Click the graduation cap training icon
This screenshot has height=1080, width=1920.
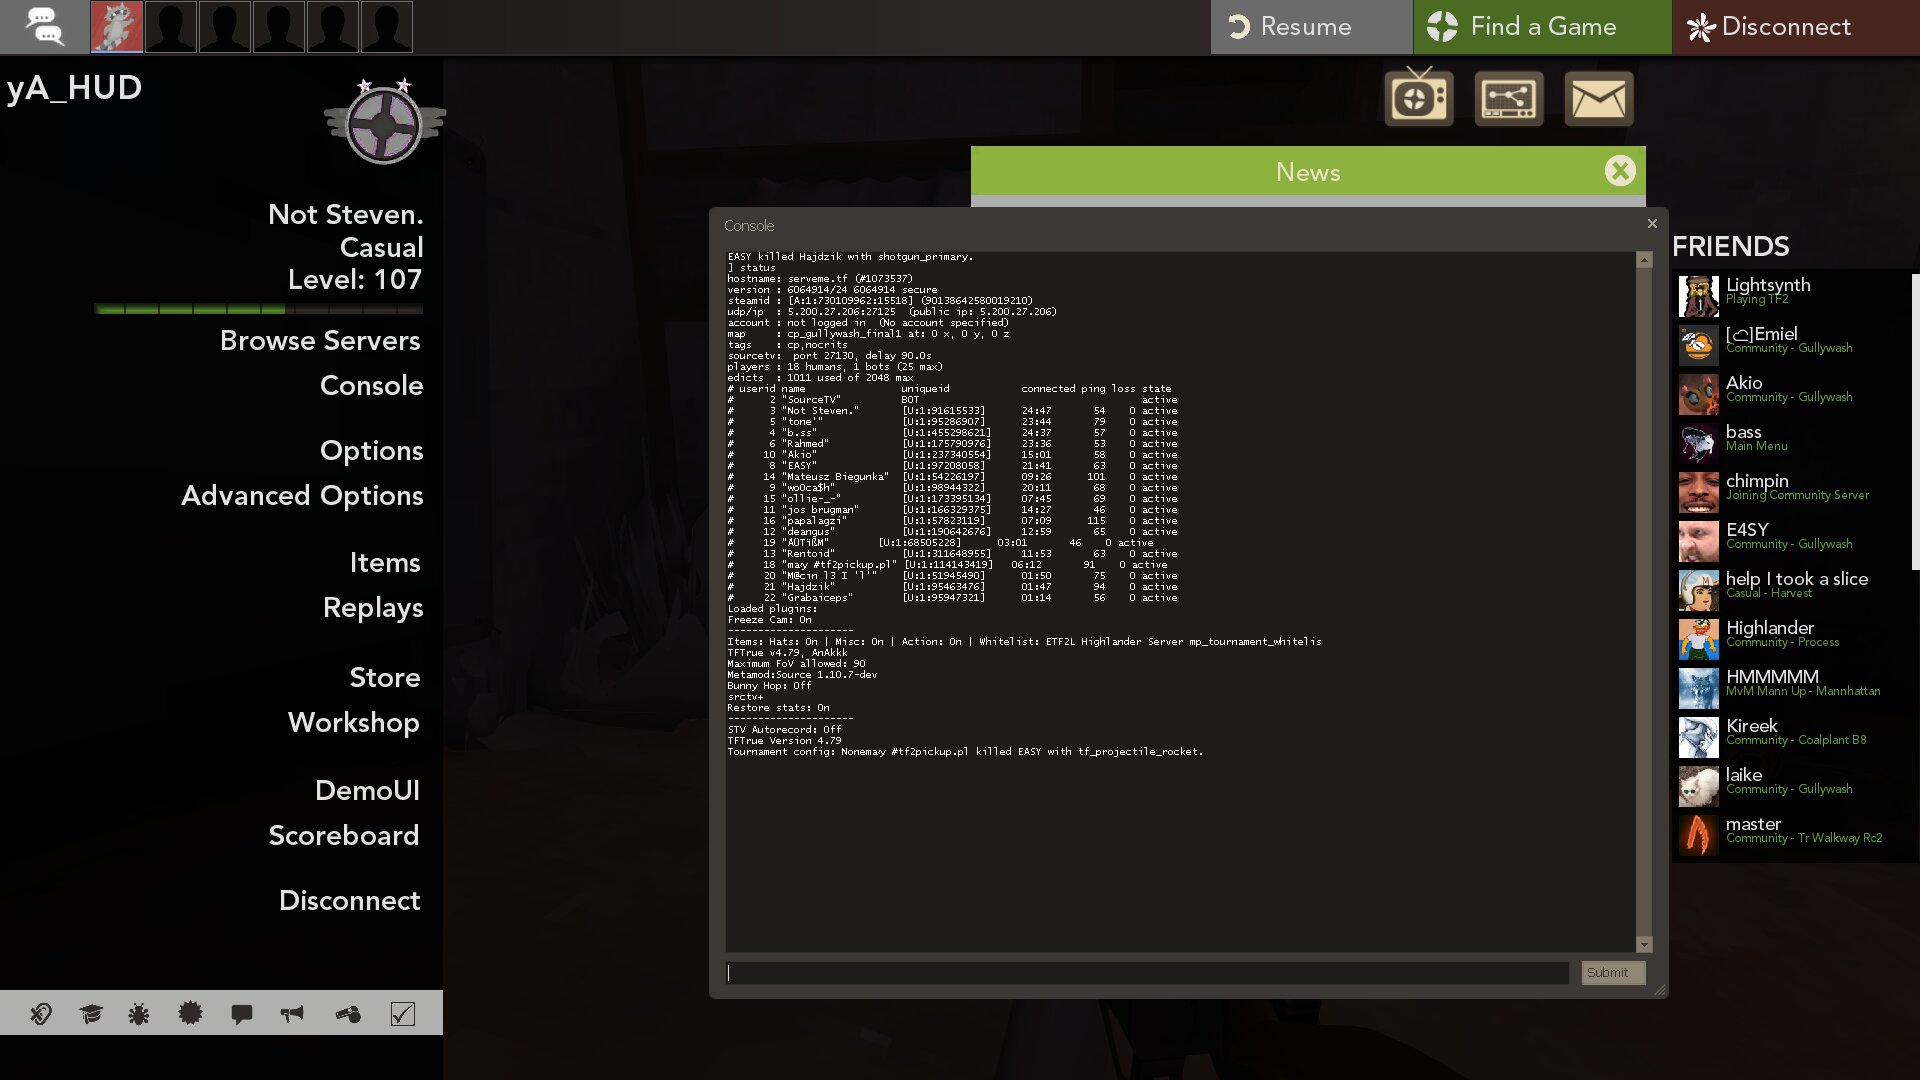click(91, 1014)
